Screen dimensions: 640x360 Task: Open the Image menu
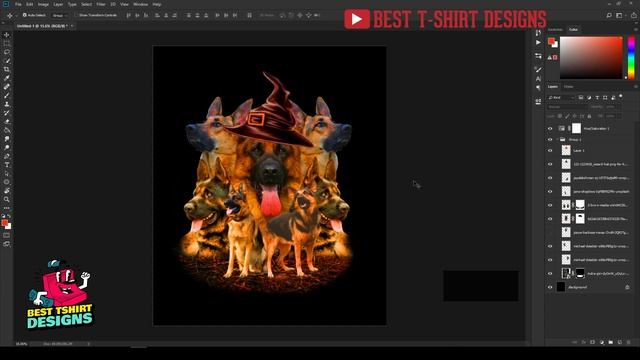[x=43, y=4]
